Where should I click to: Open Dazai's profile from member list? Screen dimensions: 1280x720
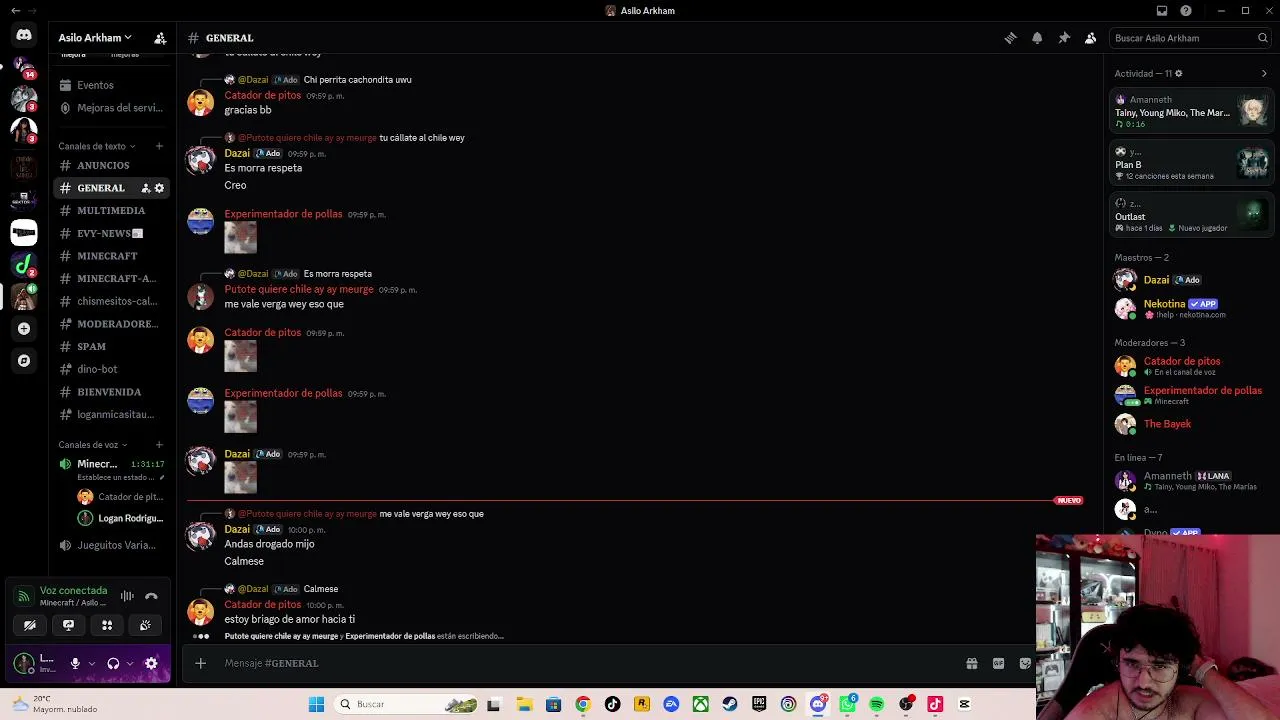click(1190, 280)
